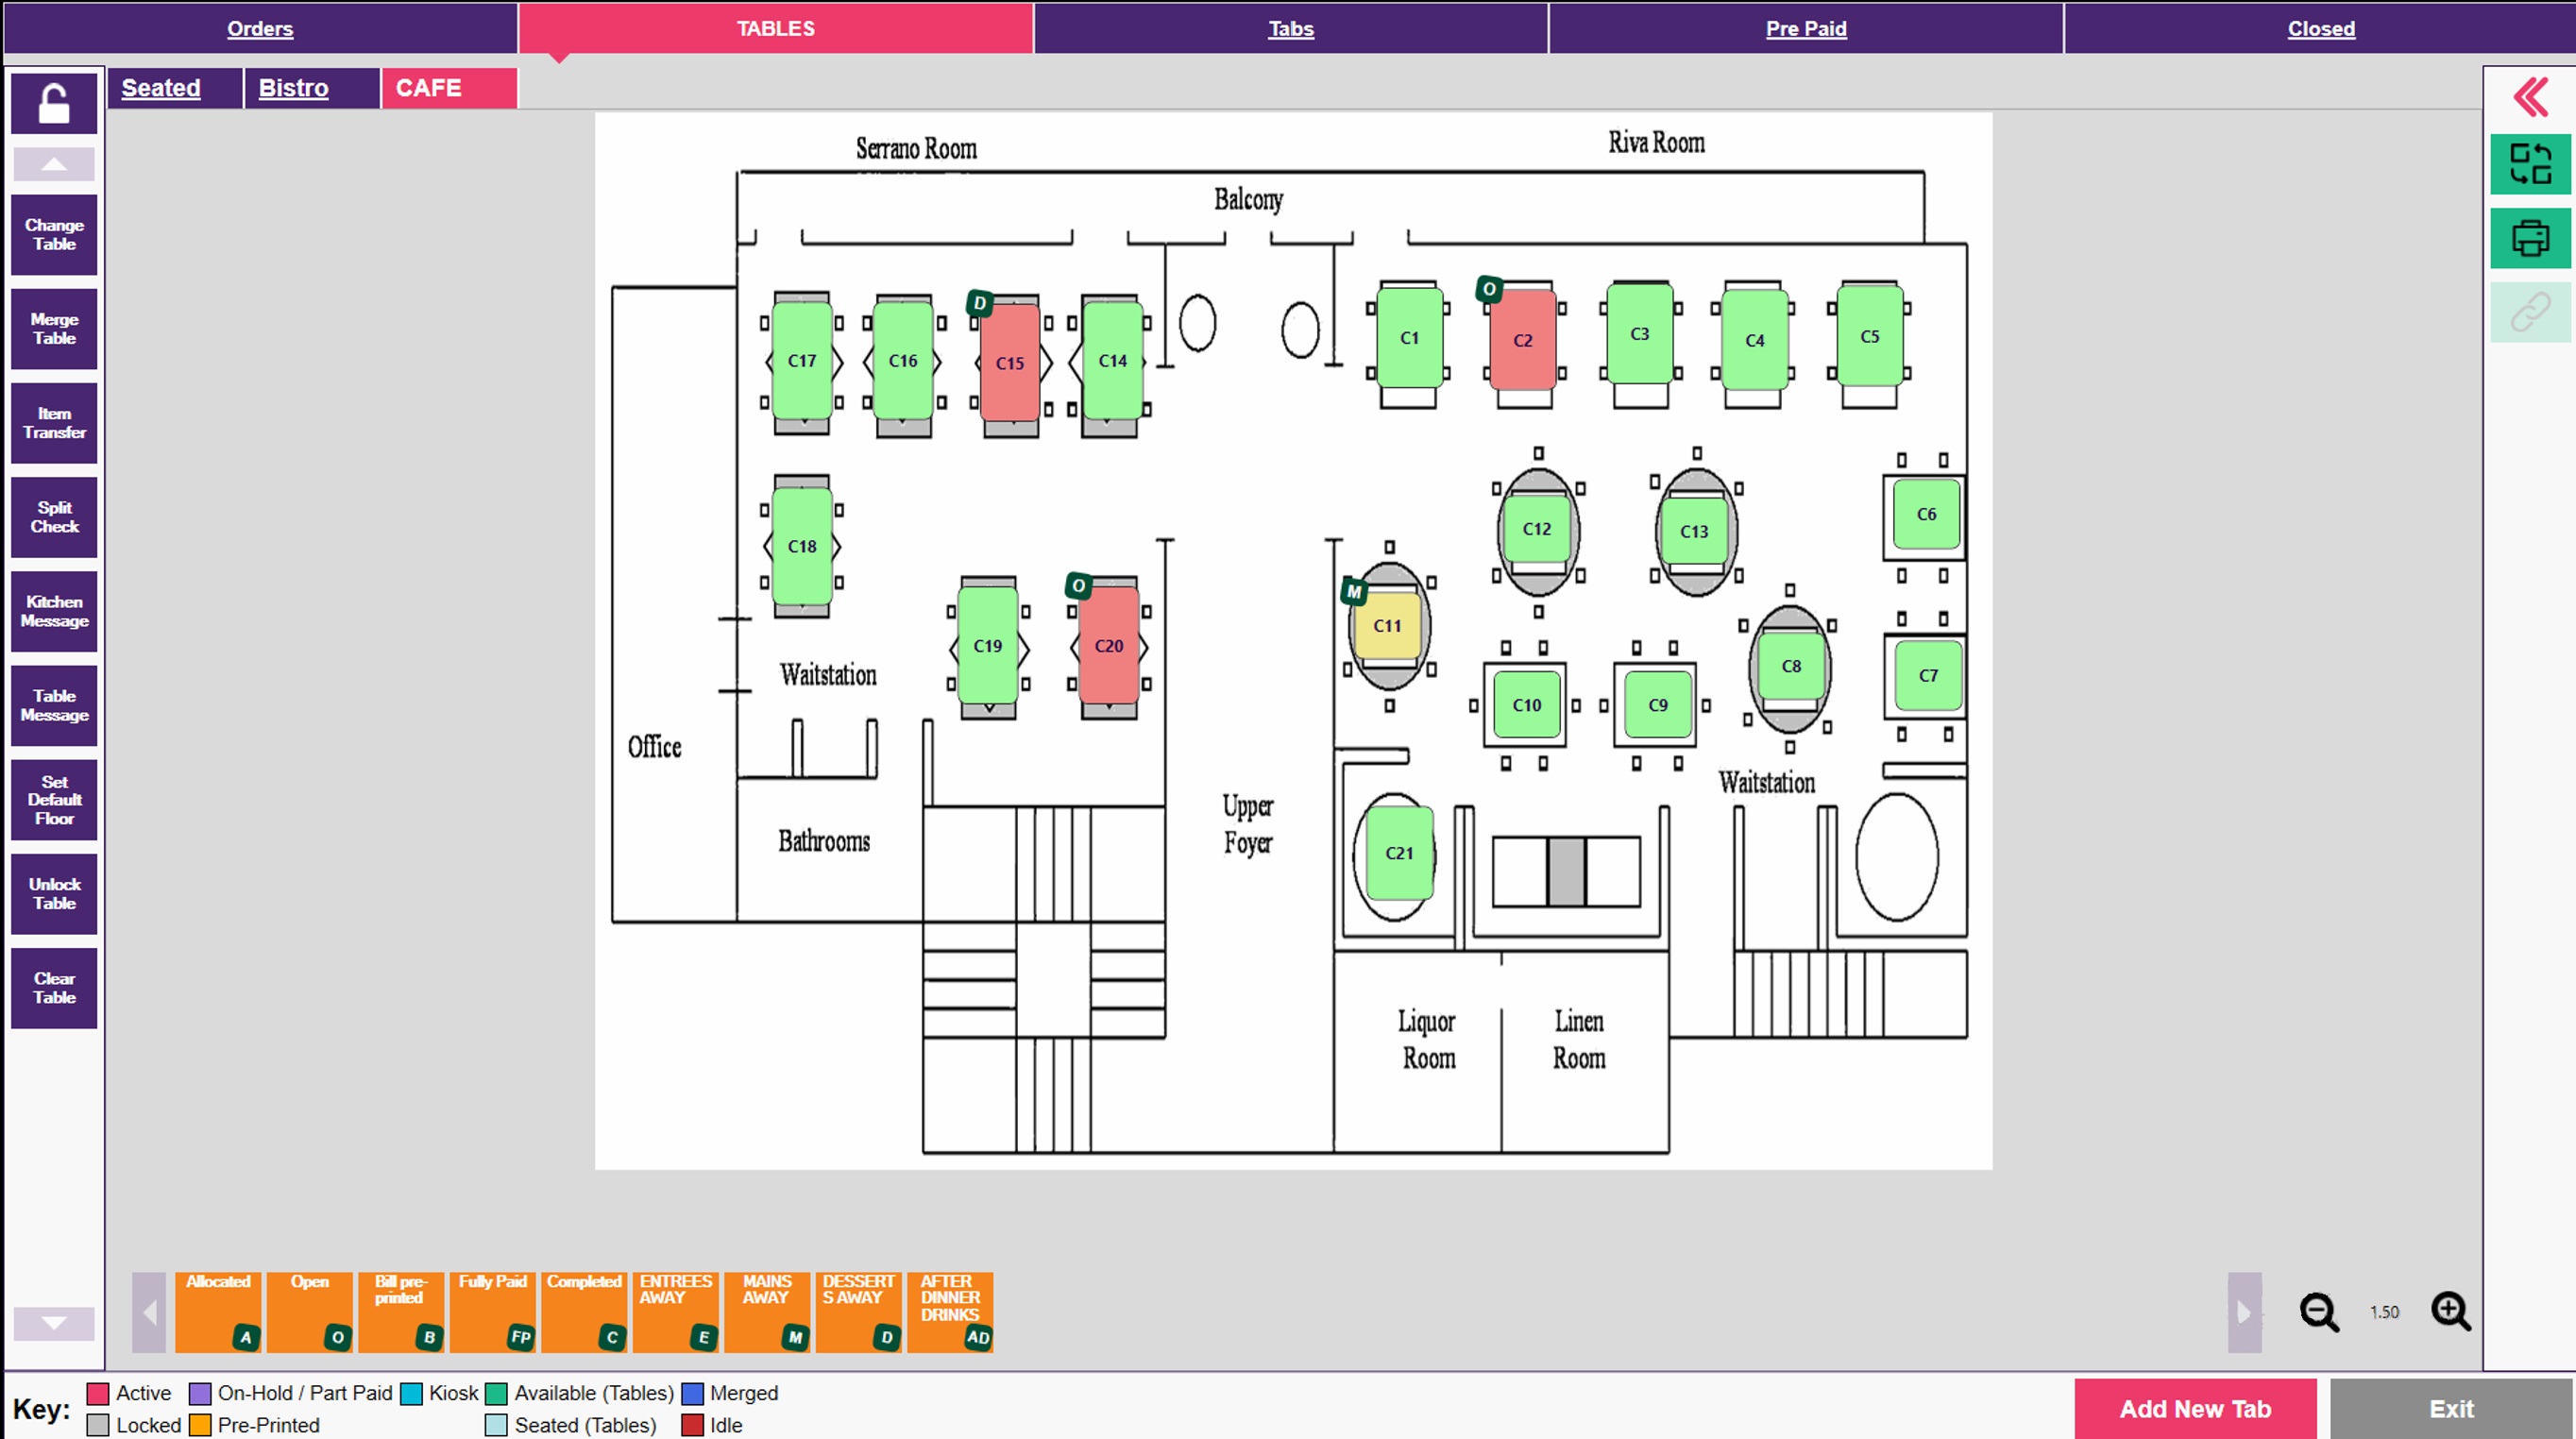Zoom in the floor plan
The height and width of the screenshot is (1439, 2576).
pyautogui.click(x=2450, y=1311)
